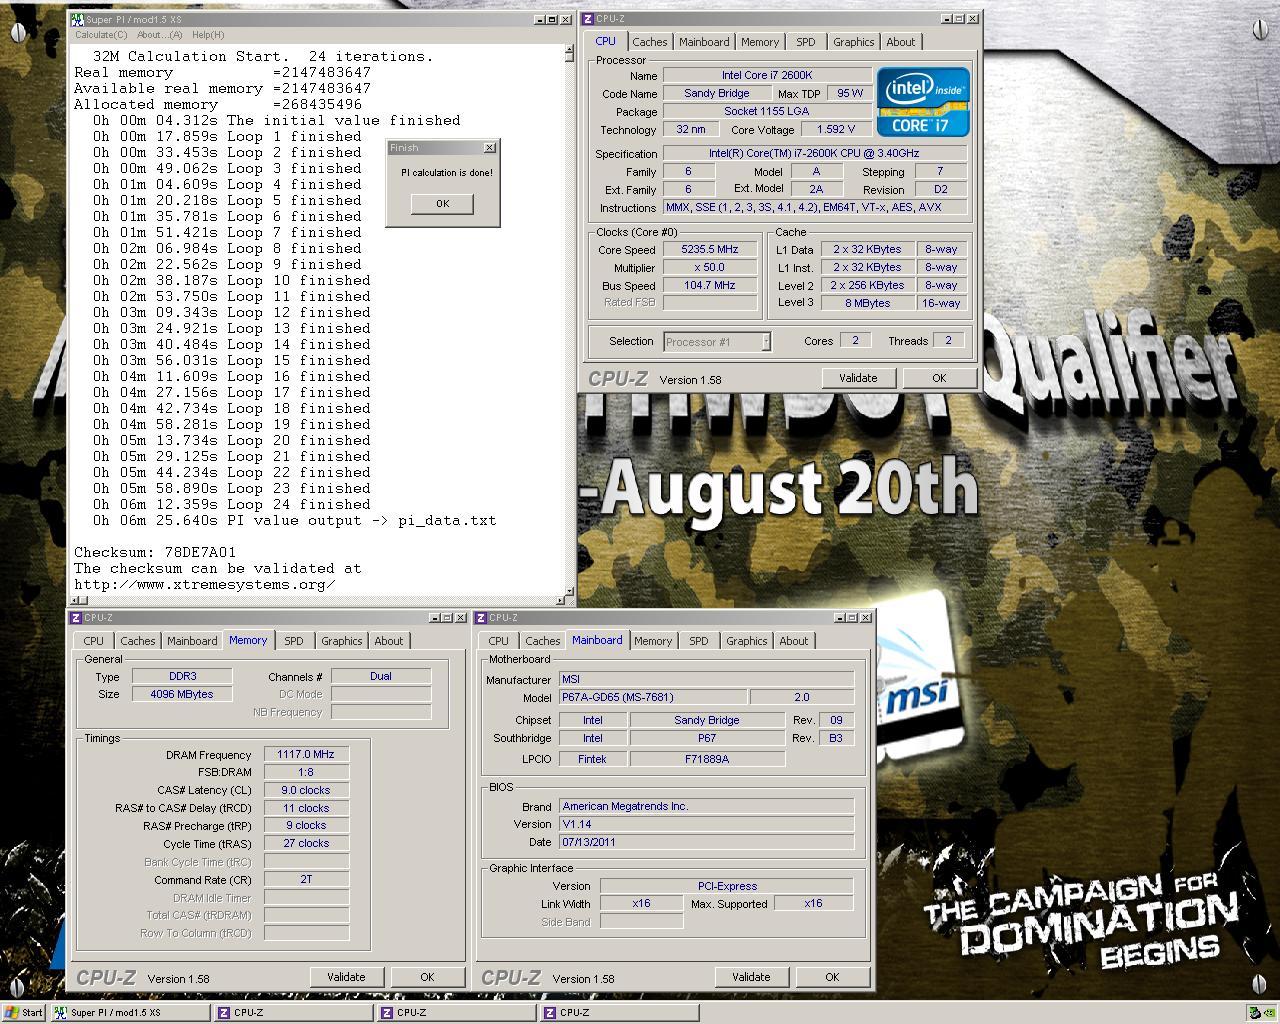
Task: Minimize the Super PI window
Action: click(540, 20)
